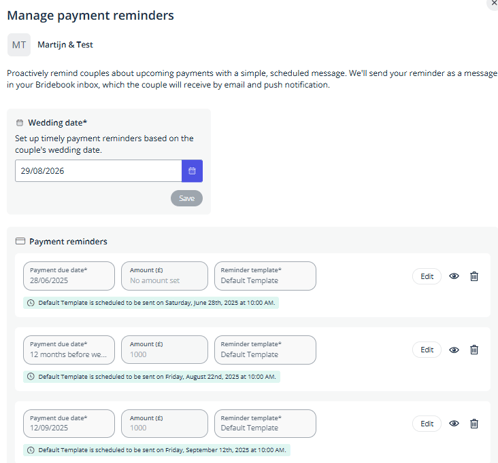This screenshot has width=498, height=463.
Task: Preview the 12/09/2025 reminder via eye icon
Action: [454, 424]
